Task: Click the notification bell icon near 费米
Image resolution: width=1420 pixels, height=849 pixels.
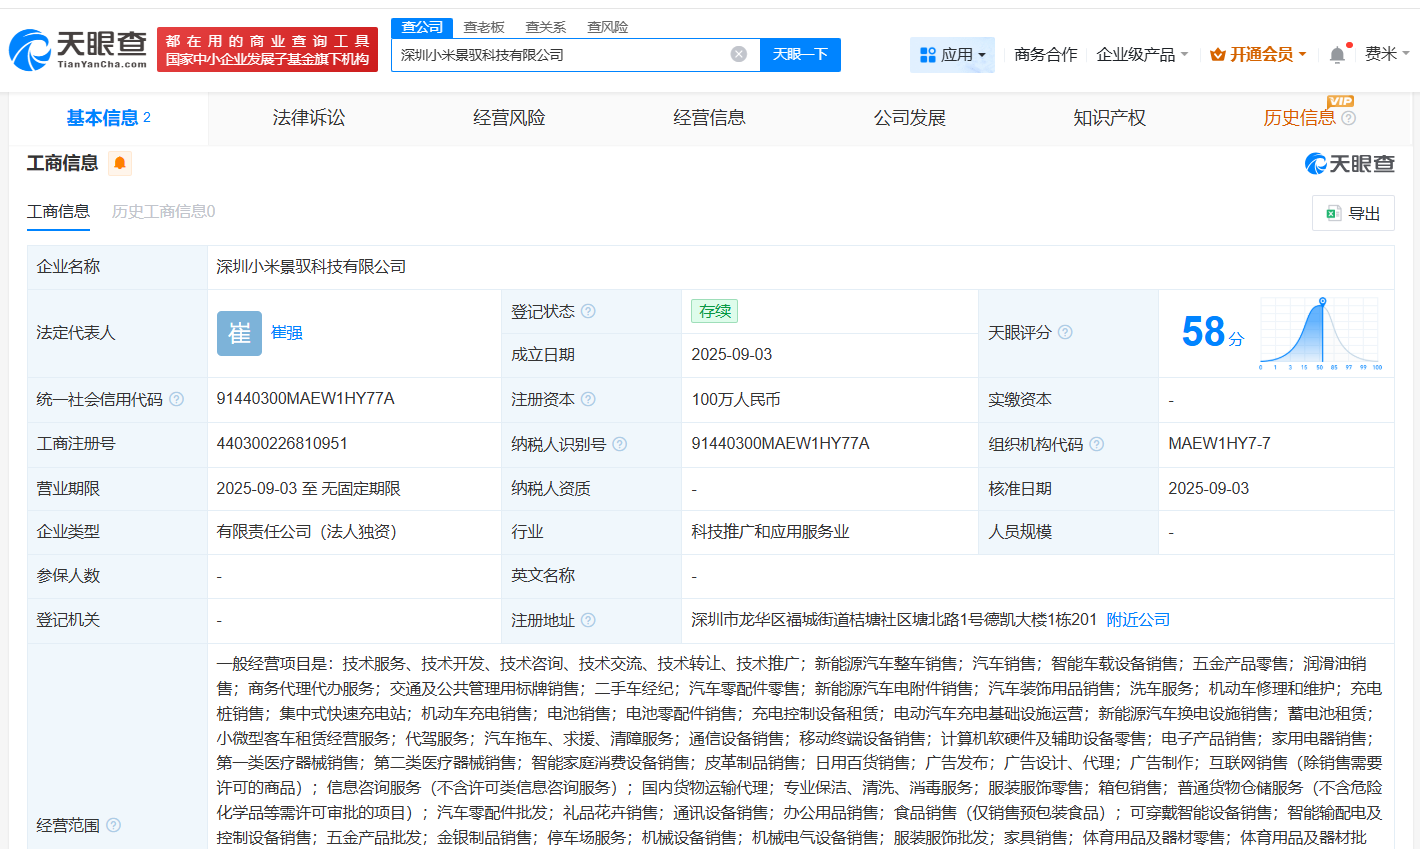Action: pyautogui.click(x=1336, y=54)
